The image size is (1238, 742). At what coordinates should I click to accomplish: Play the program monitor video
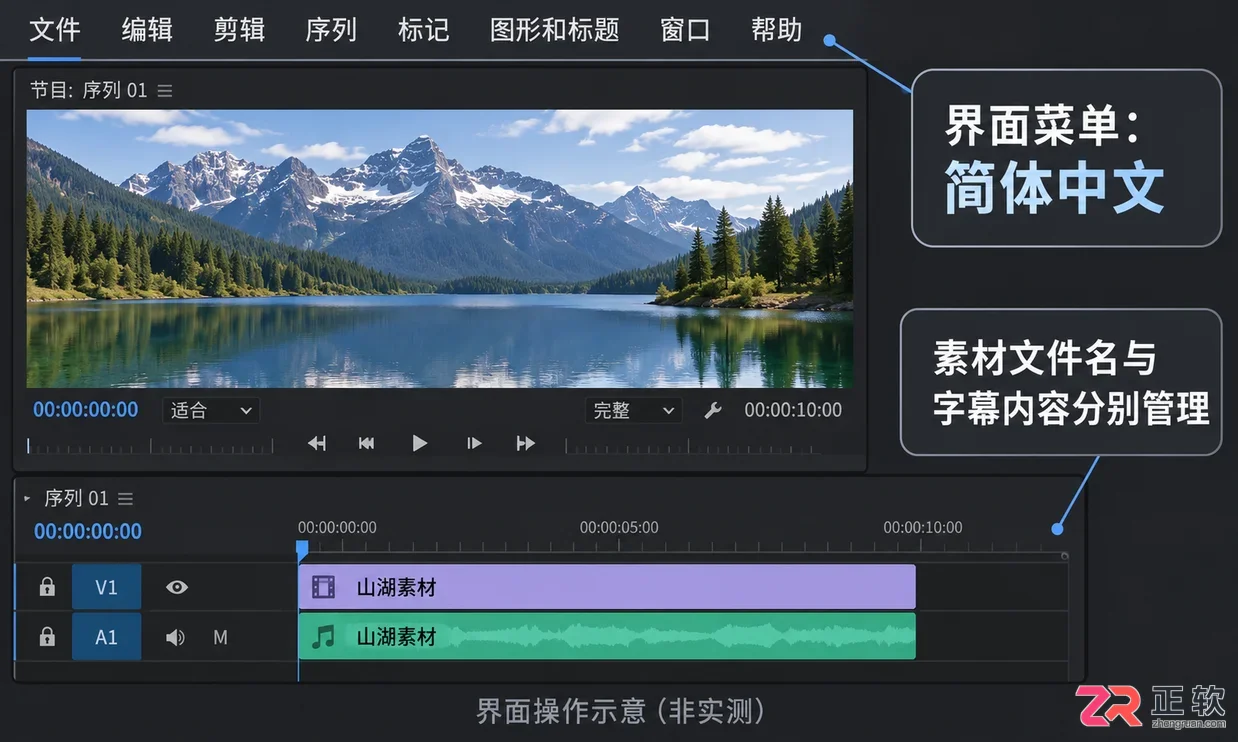(420, 443)
